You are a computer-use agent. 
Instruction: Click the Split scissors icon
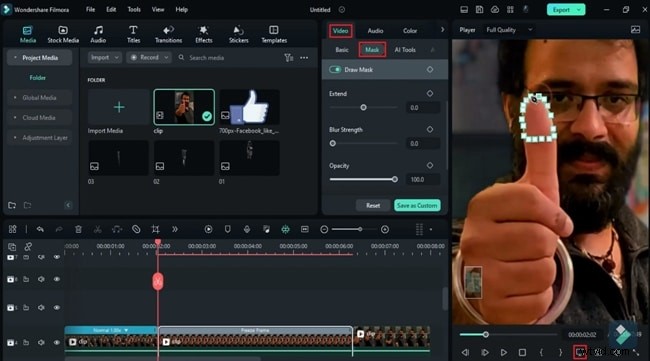coord(98,229)
